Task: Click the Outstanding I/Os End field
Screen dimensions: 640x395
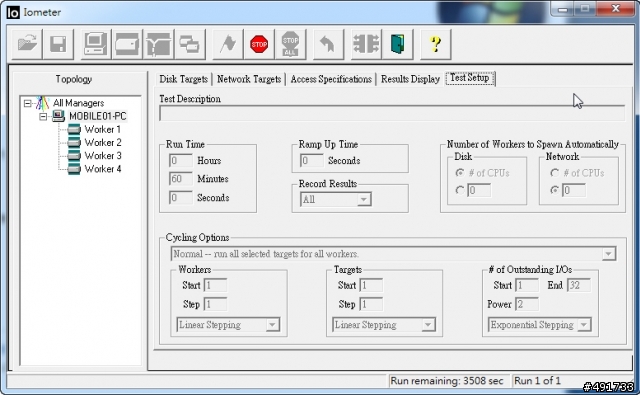Action: [579, 285]
